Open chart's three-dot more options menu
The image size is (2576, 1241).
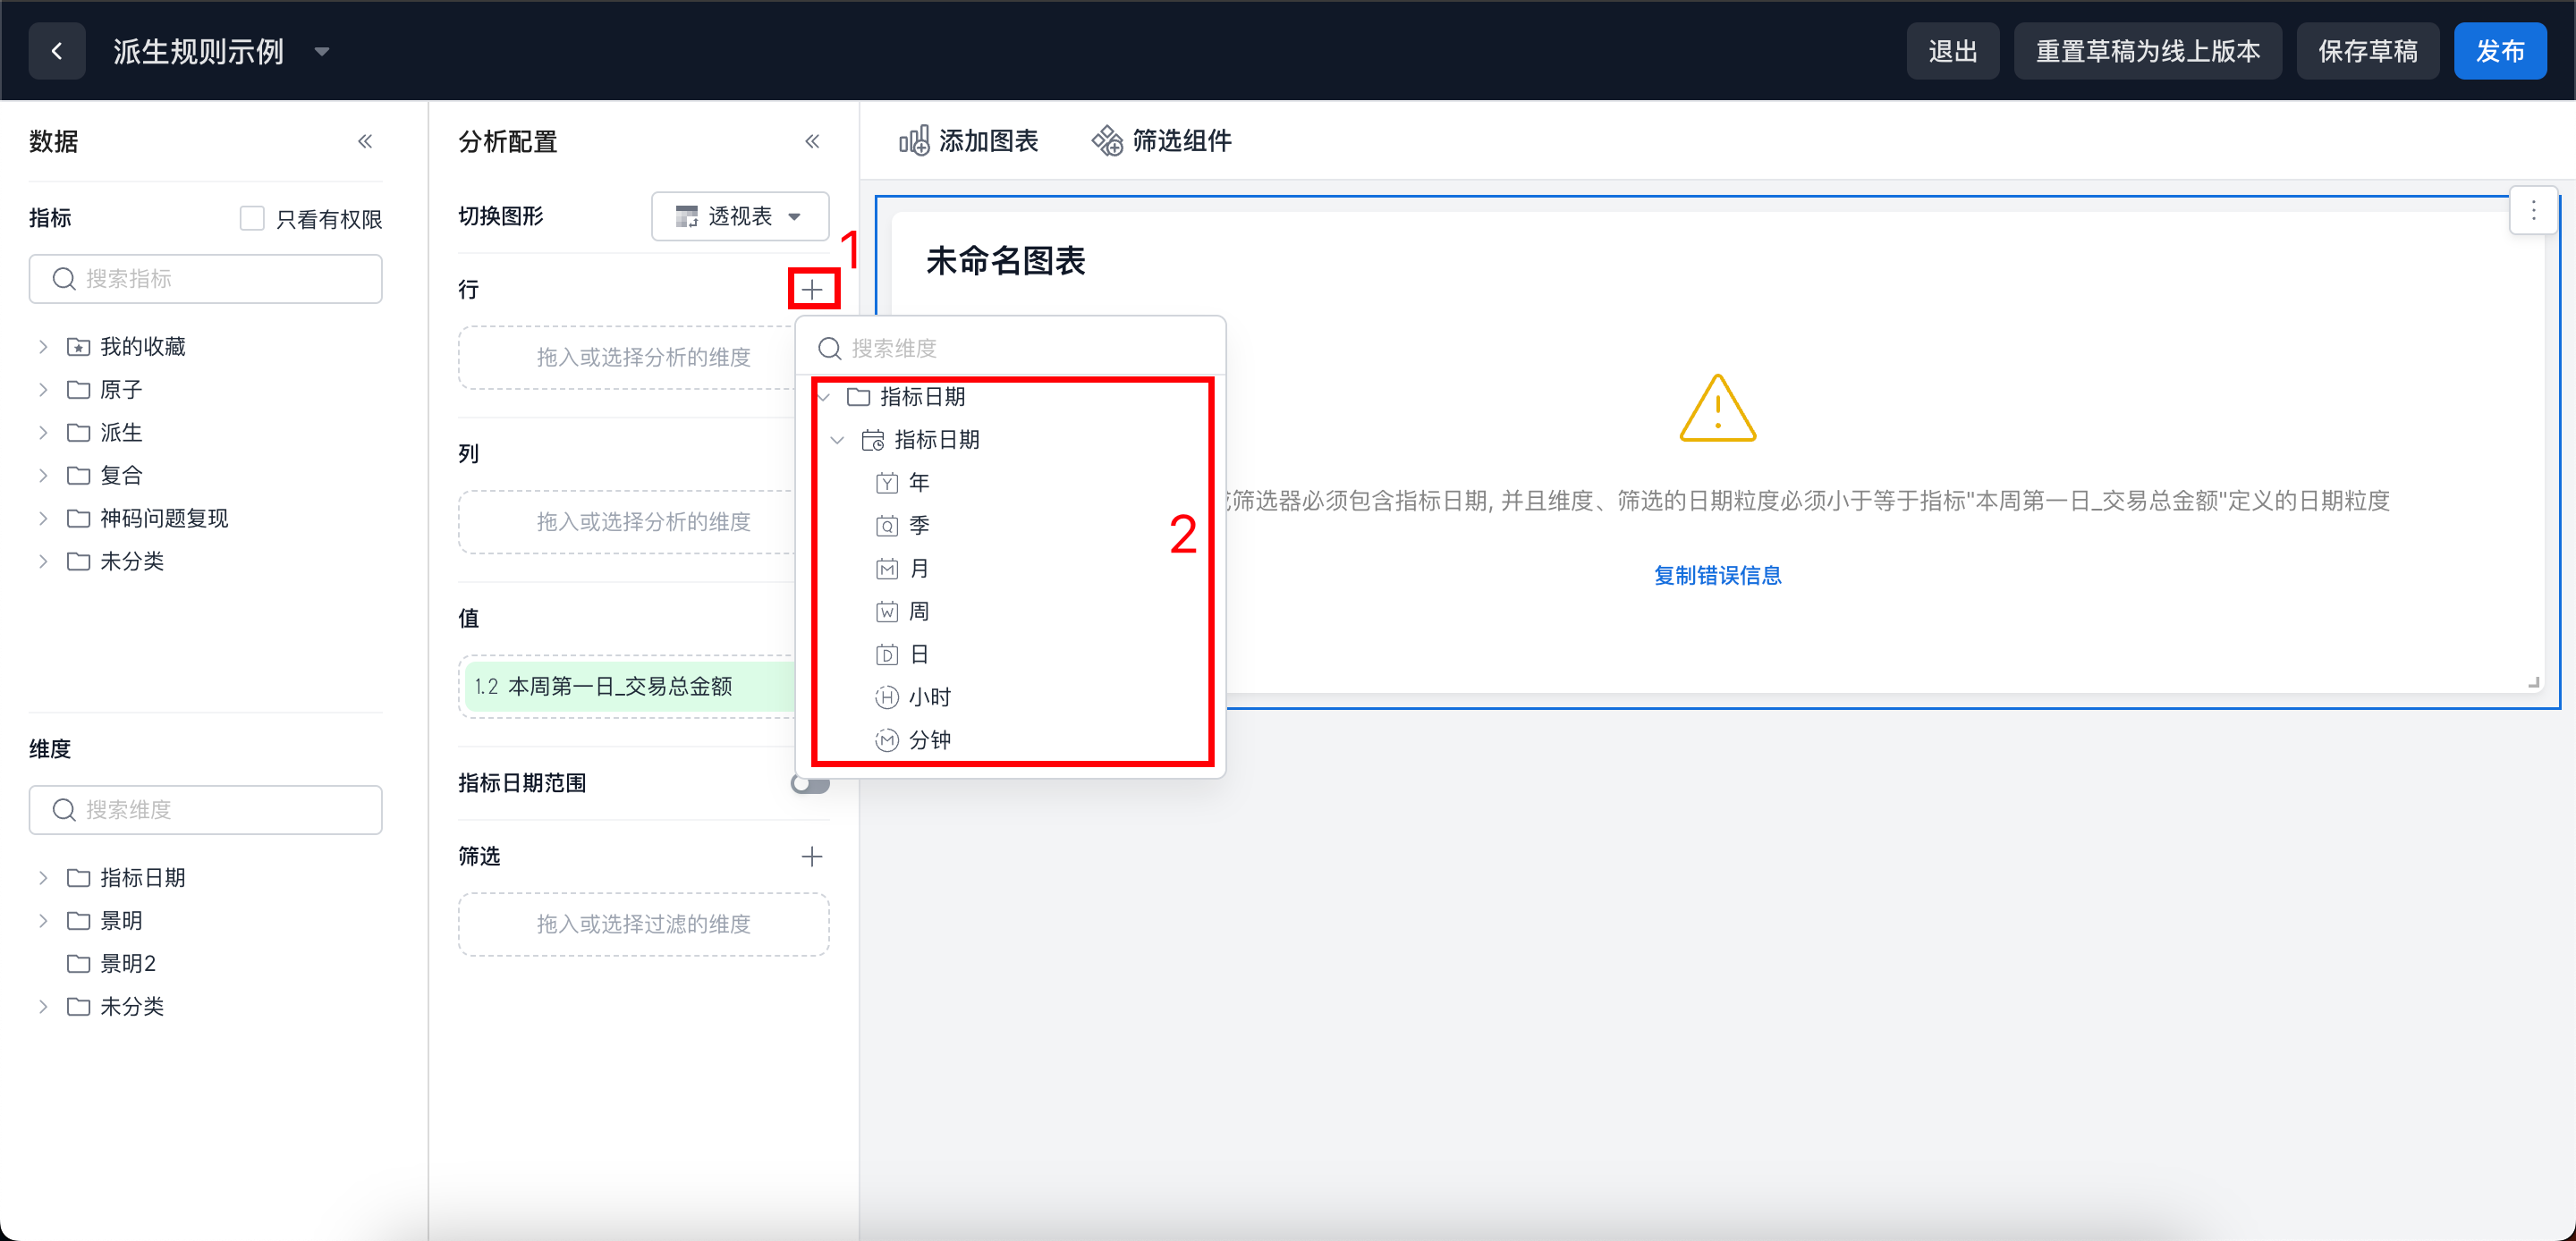pyautogui.click(x=2533, y=210)
